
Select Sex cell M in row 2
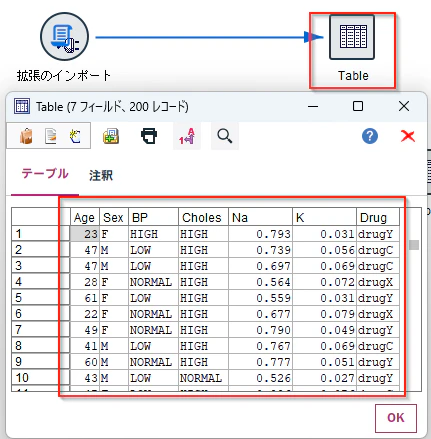point(114,250)
